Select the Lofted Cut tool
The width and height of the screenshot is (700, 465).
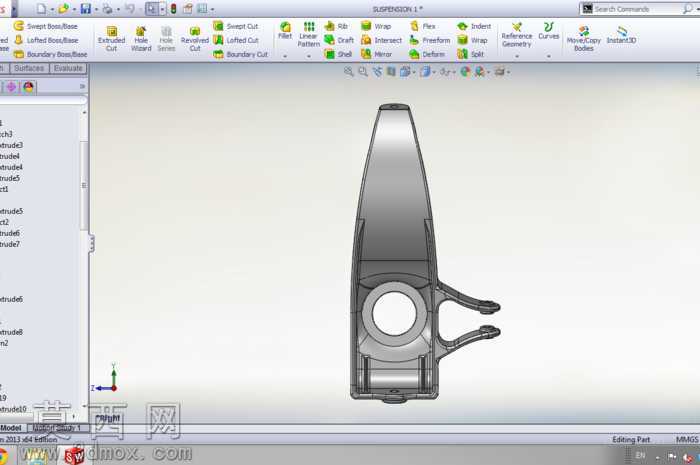[x=236, y=40]
